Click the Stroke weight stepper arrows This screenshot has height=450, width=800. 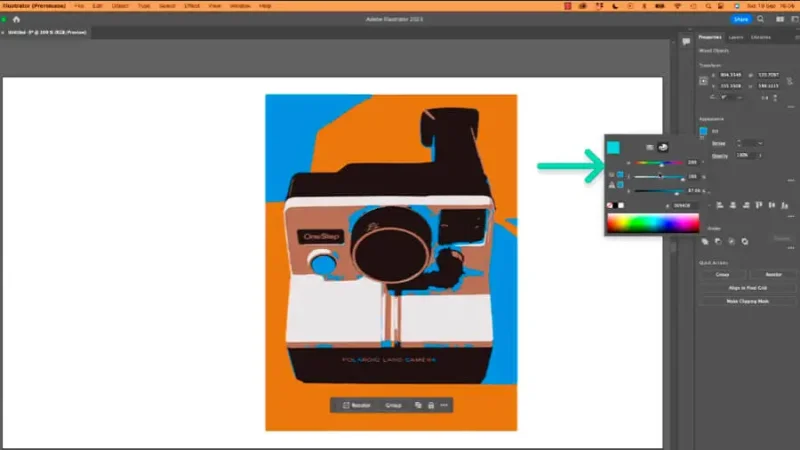(x=739, y=143)
